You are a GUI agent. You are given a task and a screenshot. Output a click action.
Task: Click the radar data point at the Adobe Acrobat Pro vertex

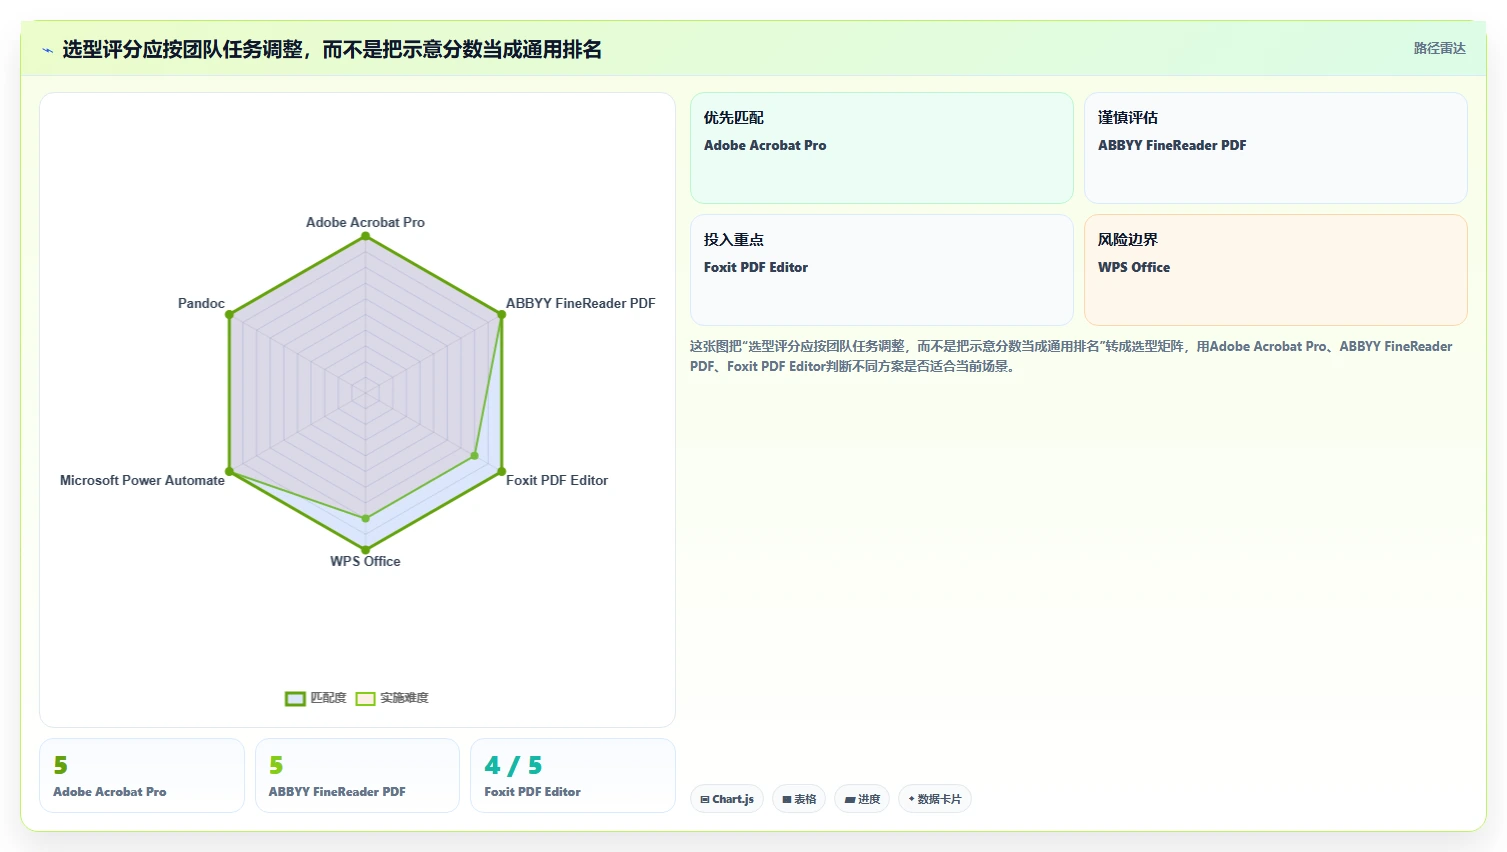coord(365,236)
